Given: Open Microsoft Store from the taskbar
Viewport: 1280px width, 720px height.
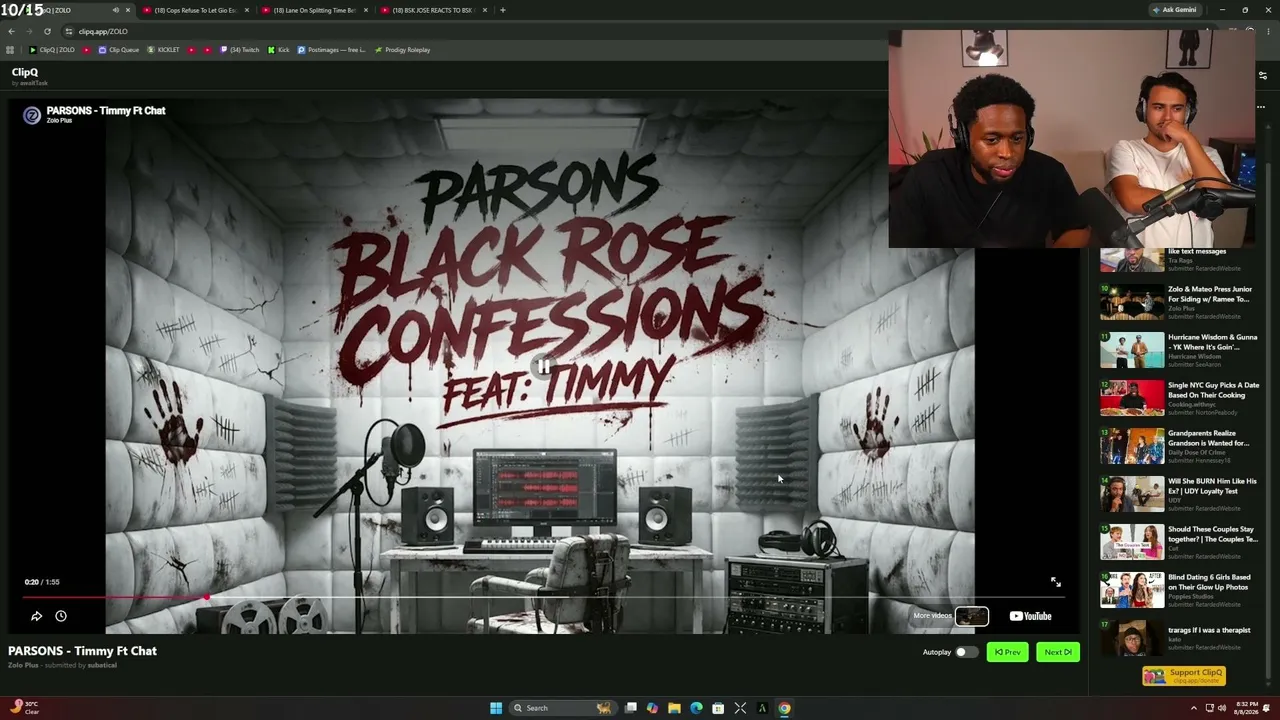Looking at the screenshot, I should (x=718, y=708).
